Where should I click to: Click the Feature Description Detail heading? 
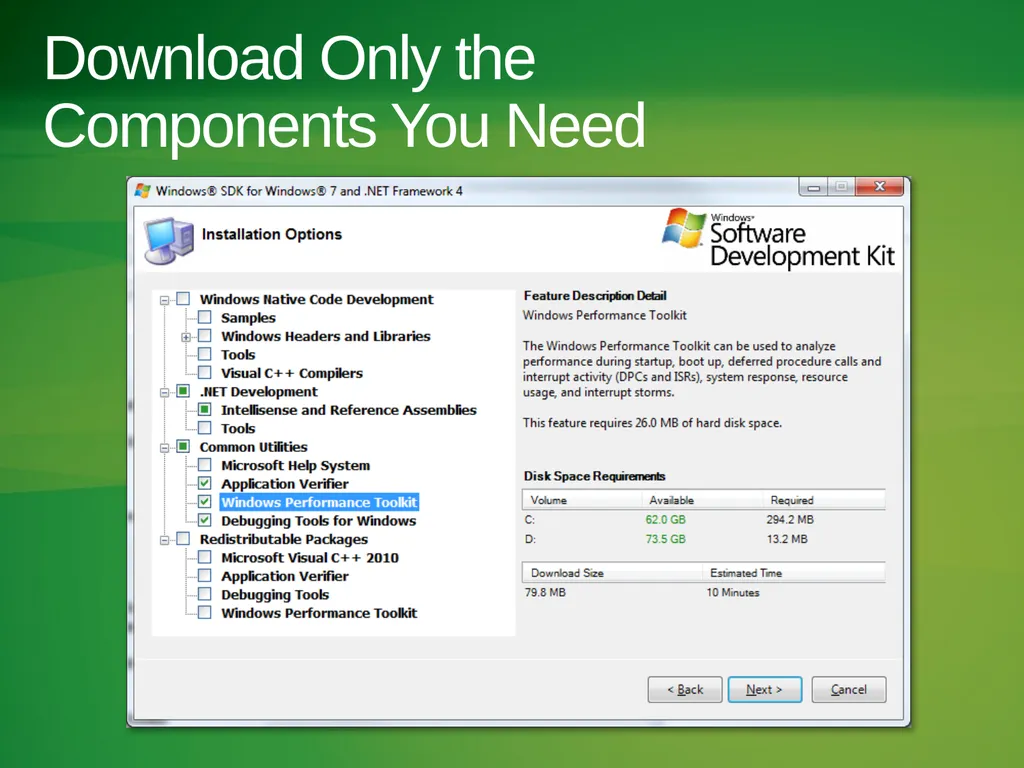coord(595,296)
